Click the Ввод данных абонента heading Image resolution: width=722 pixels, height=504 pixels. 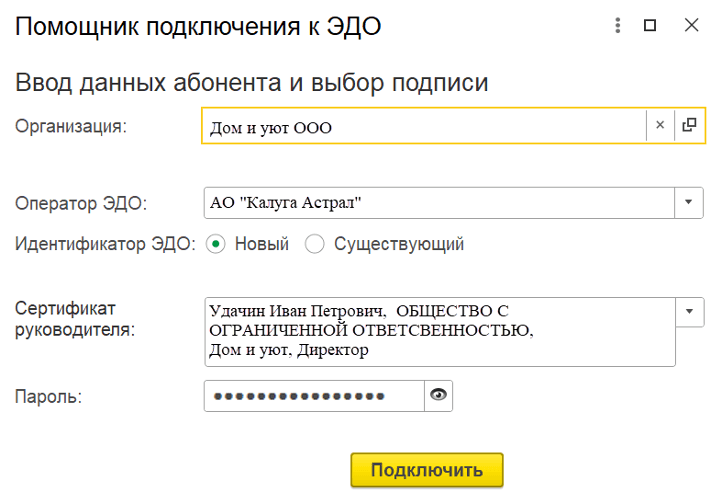tap(252, 82)
